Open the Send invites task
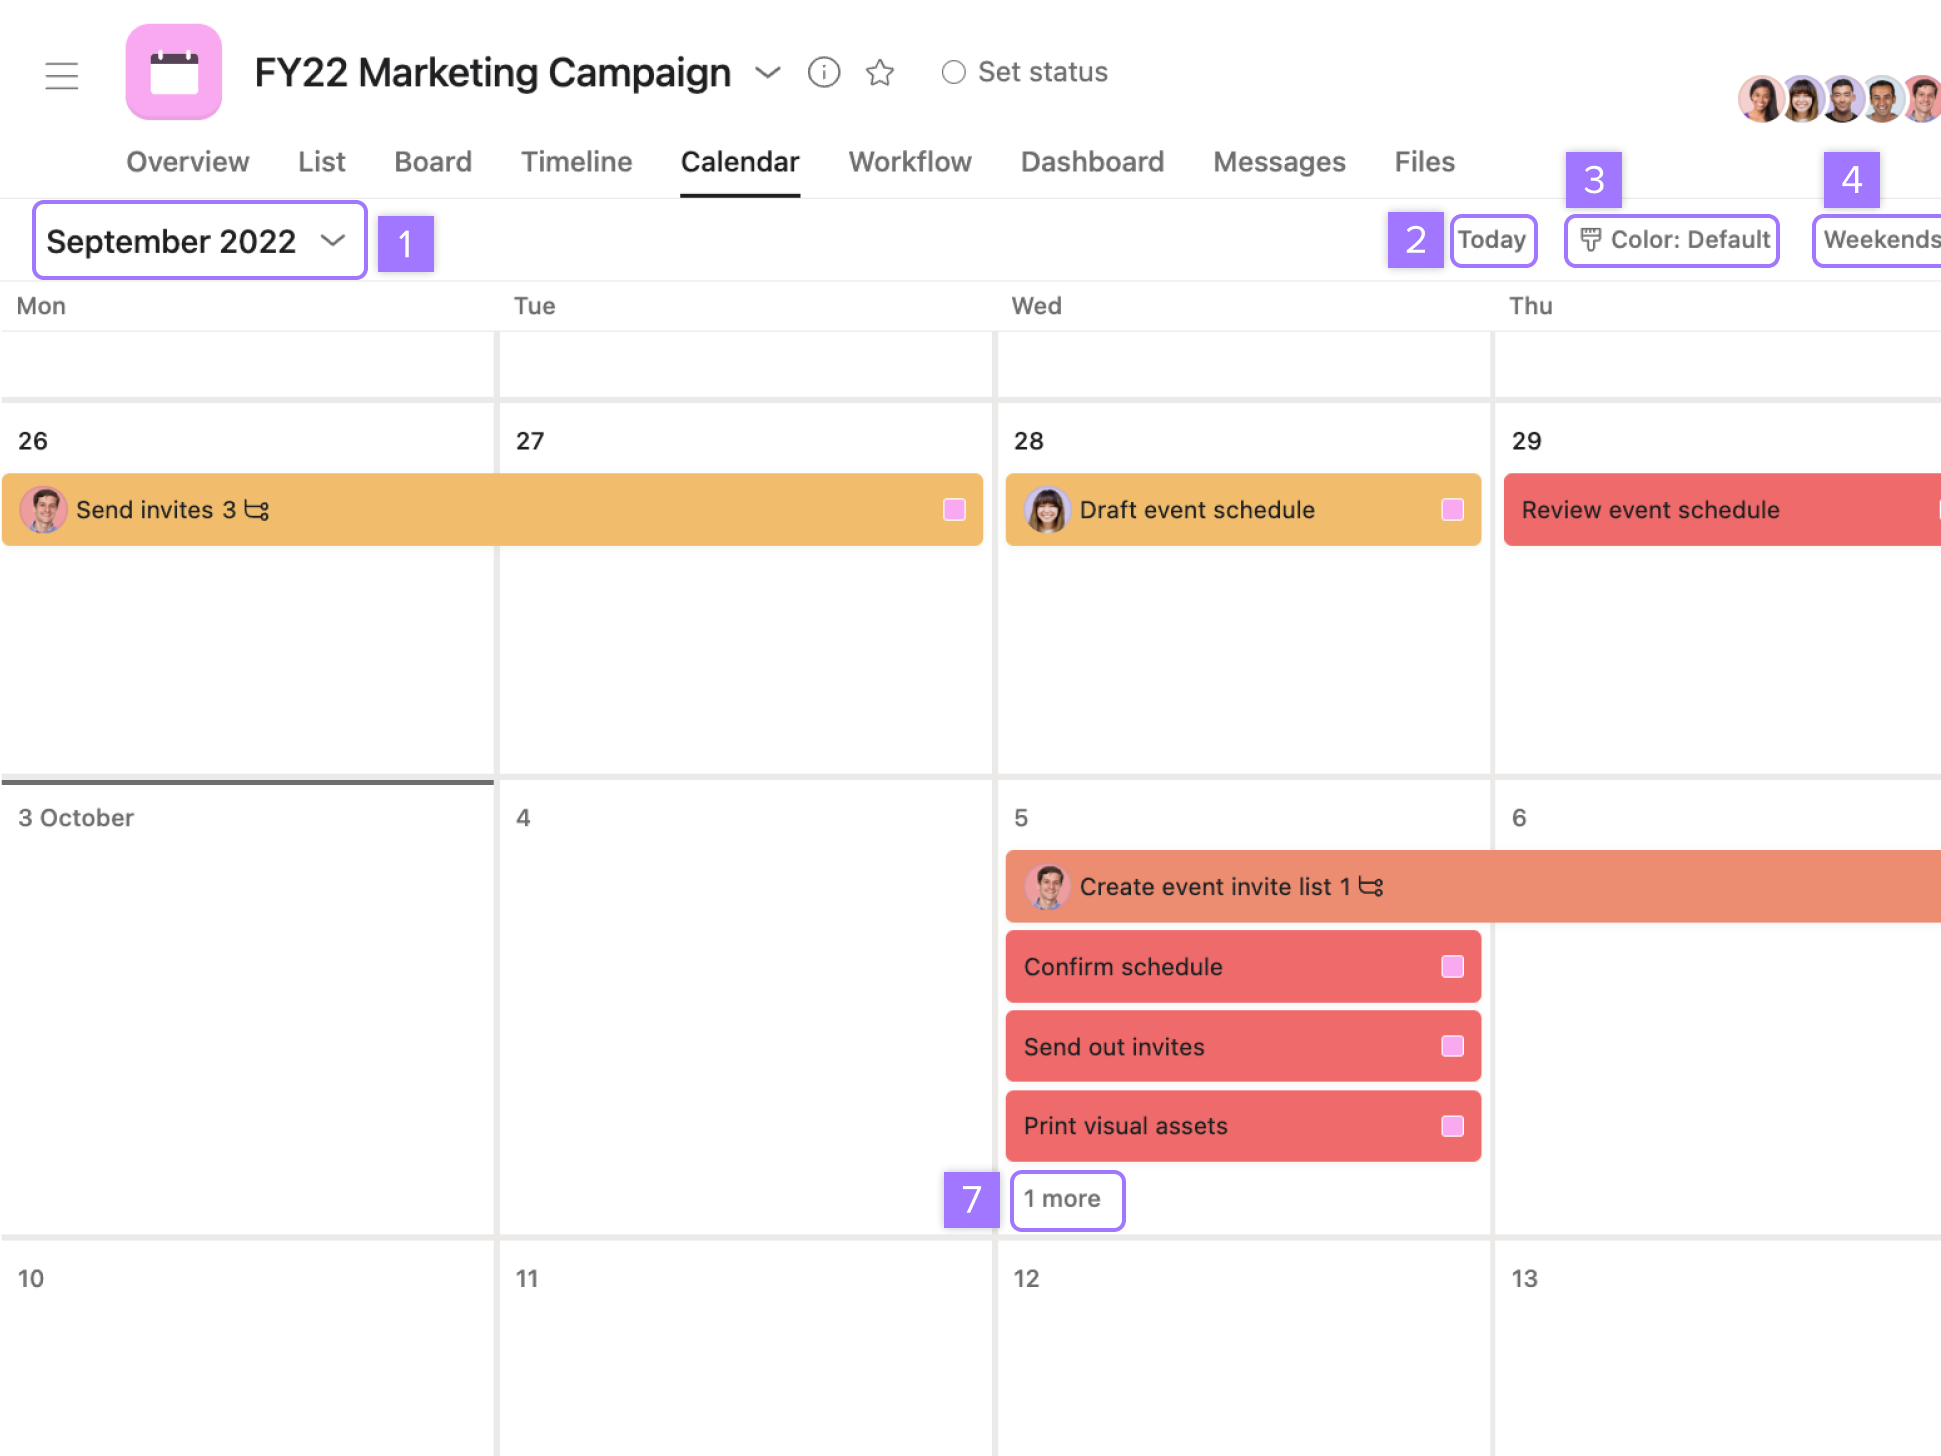The height and width of the screenshot is (1456, 1941). [x=492, y=510]
